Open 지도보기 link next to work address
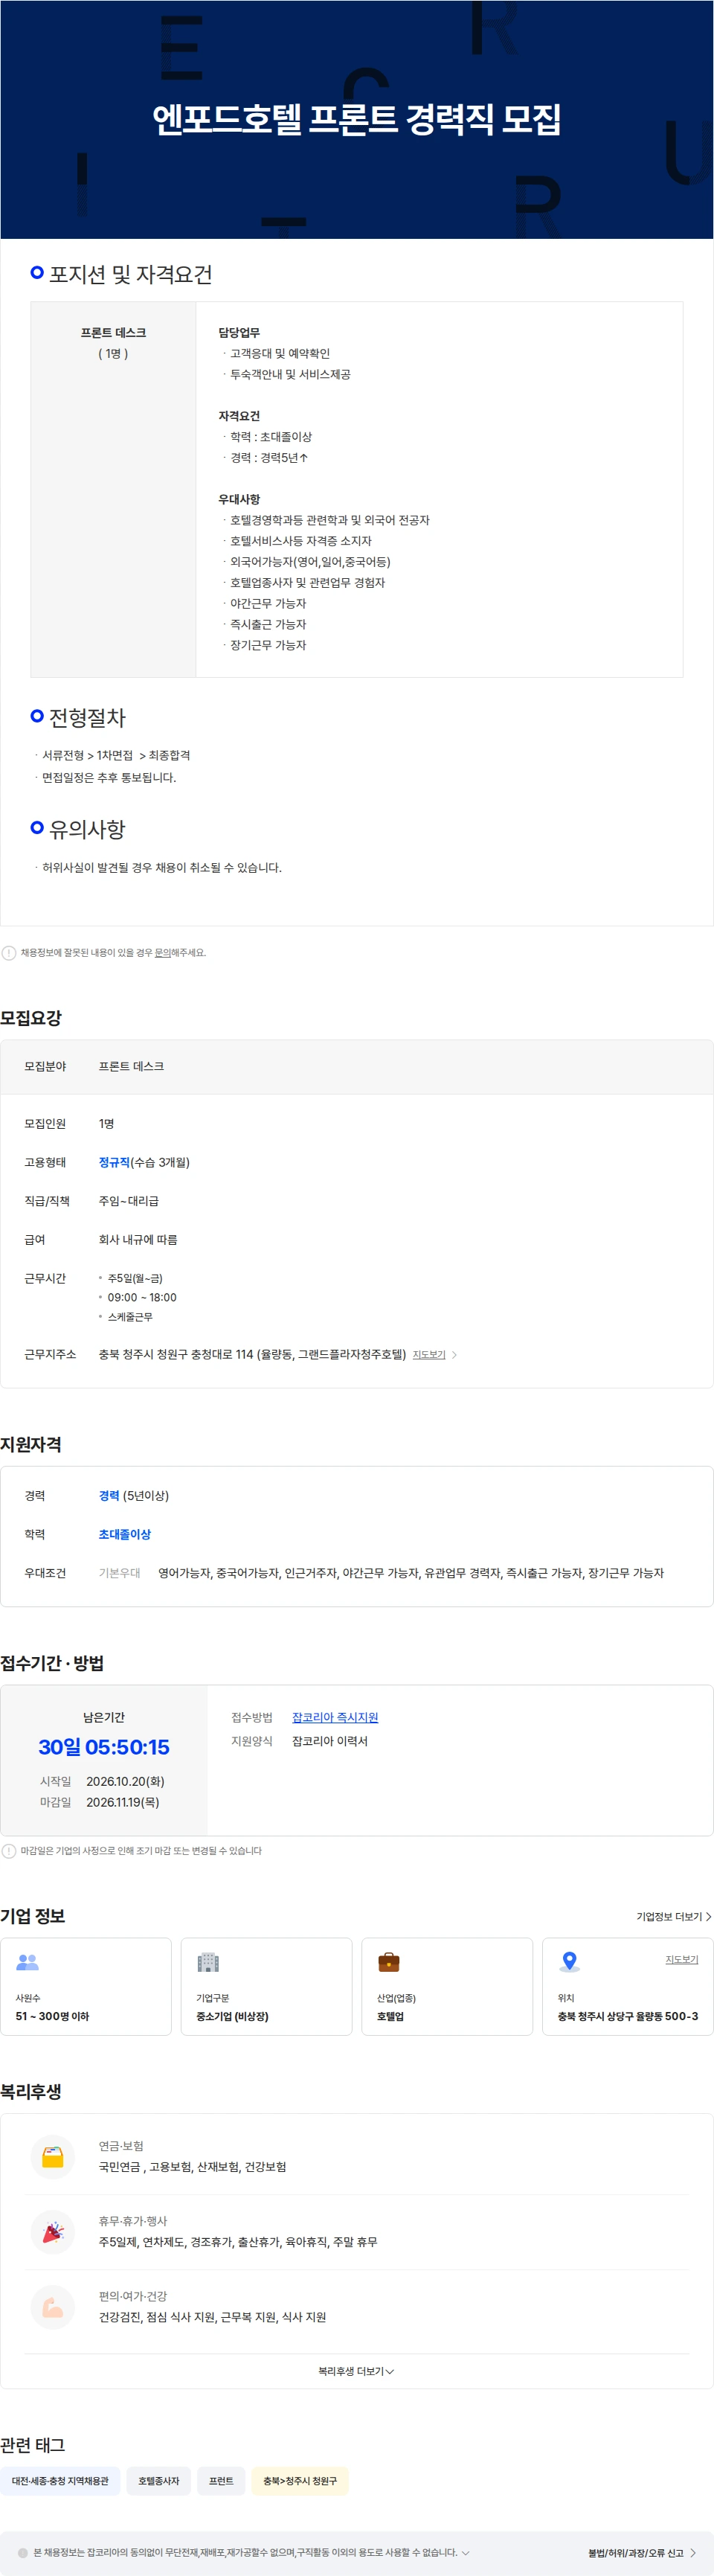714x2576 pixels. point(435,1355)
